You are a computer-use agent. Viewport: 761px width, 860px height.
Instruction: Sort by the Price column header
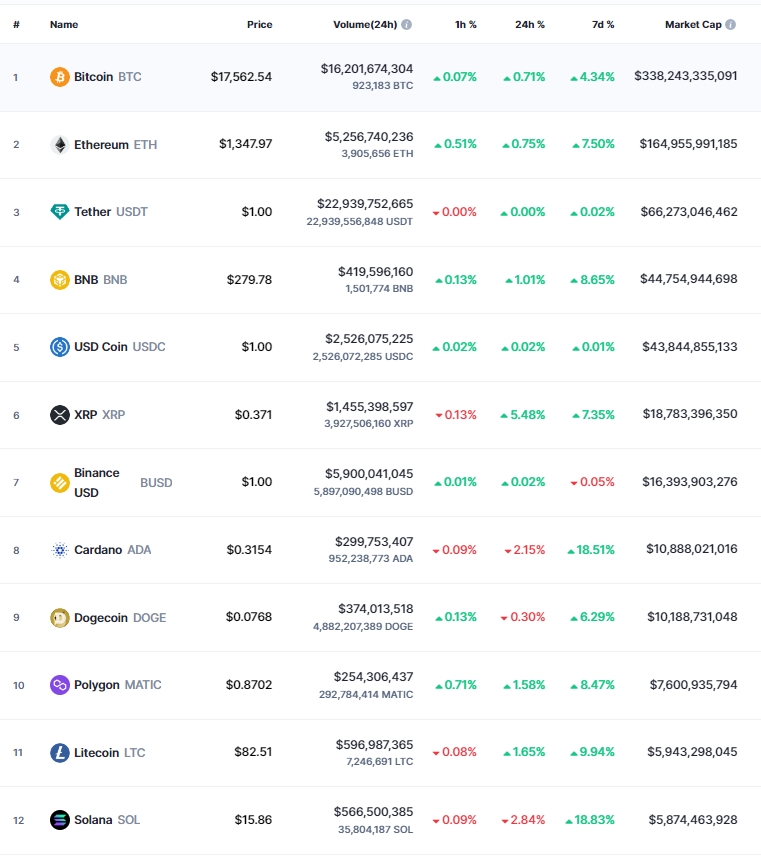[260, 25]
